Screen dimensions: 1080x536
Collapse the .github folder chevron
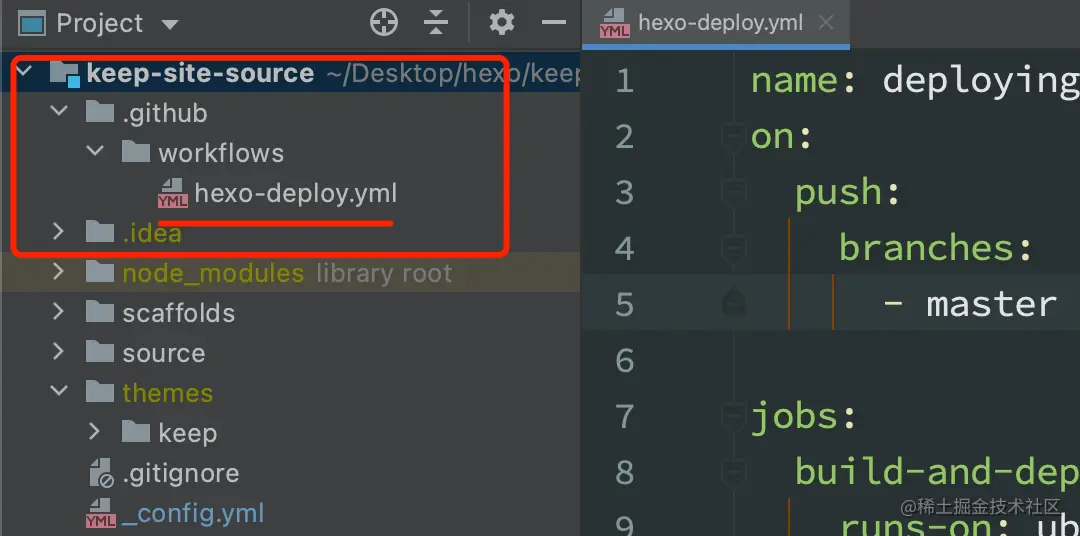tap(60, 110)
